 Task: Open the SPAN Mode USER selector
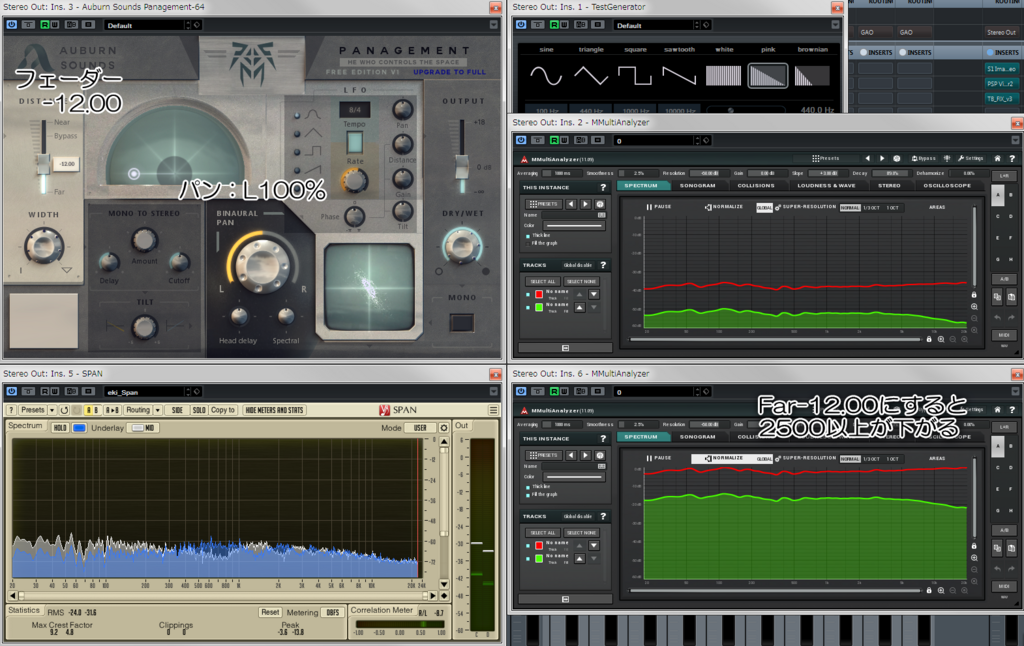[x=420, y=428]
